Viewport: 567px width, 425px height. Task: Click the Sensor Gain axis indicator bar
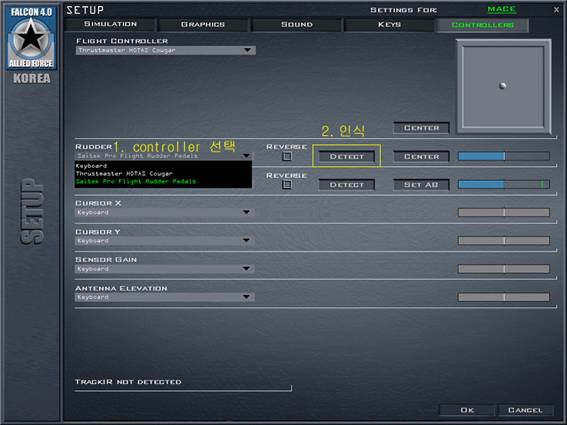[x=504, y=269]
